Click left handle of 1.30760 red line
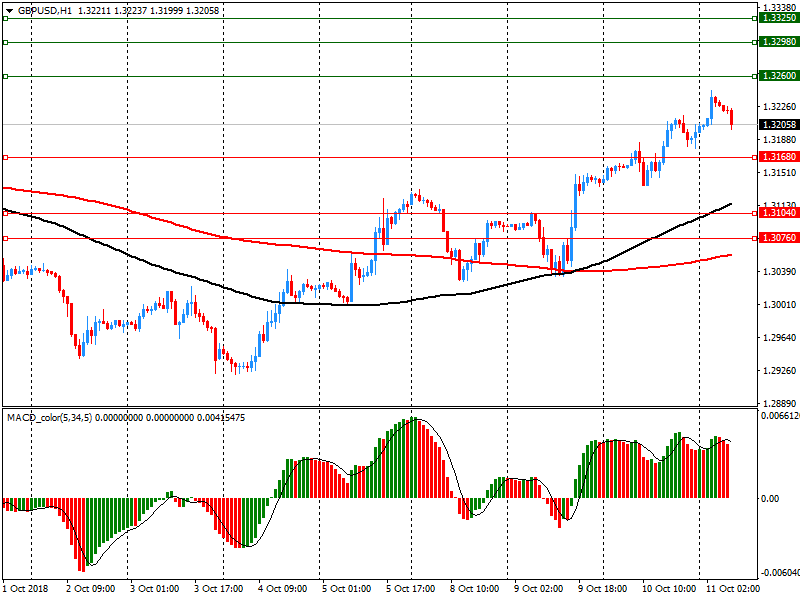 coord(5,238)
